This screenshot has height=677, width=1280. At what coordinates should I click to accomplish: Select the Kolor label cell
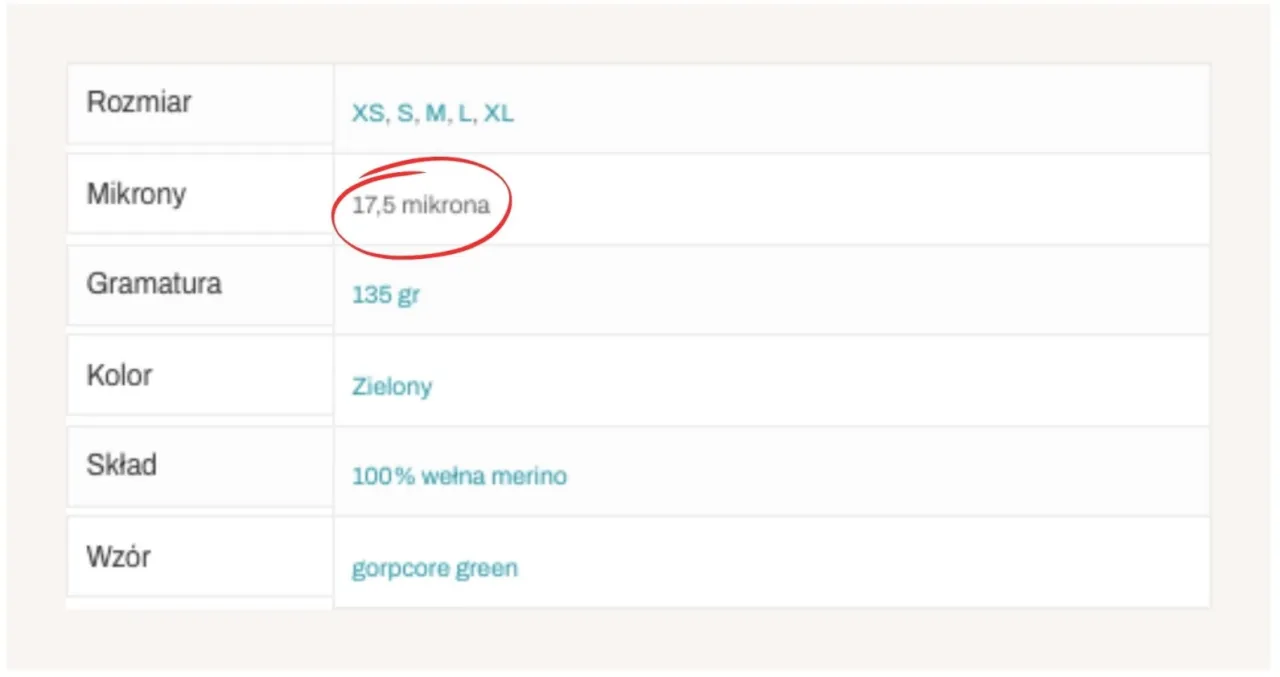click(x=199, y=376)
